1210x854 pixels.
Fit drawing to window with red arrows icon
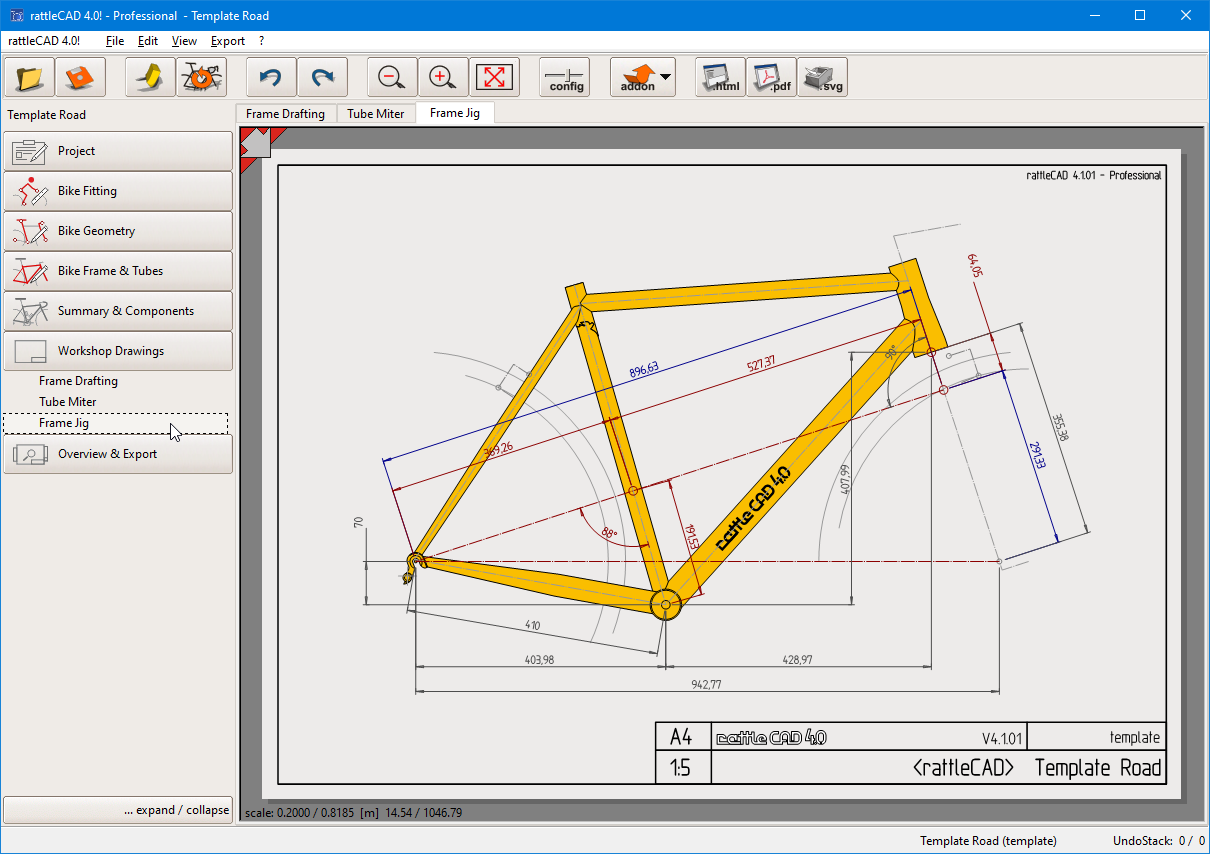494,77
